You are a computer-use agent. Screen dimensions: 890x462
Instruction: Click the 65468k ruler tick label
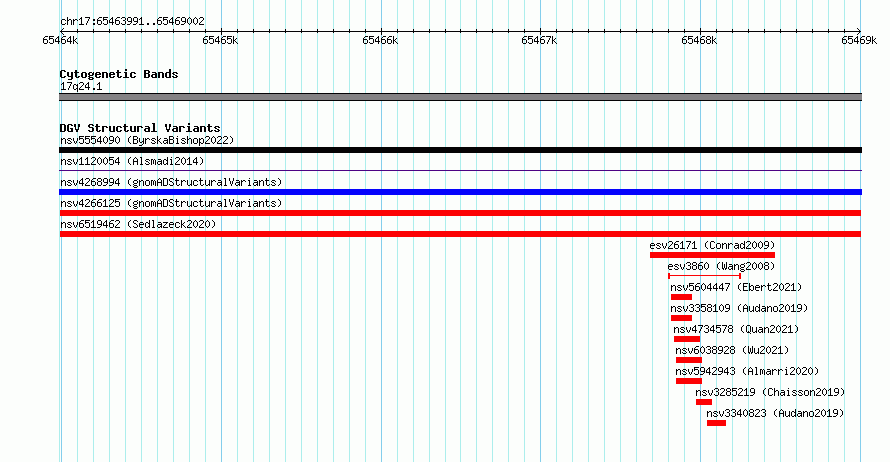point(699,40)
